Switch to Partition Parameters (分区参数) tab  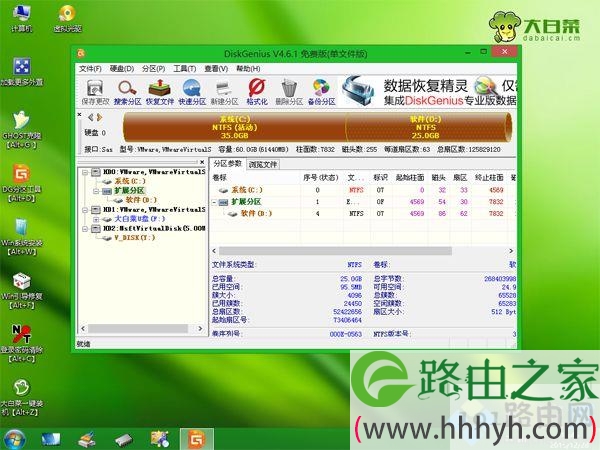pyautogui.click(x=227, y=164)
